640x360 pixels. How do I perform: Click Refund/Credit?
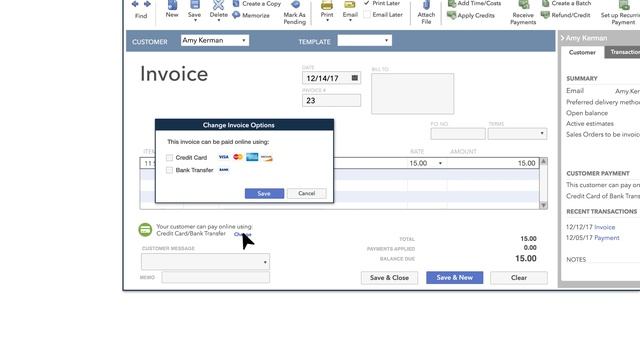565,15
